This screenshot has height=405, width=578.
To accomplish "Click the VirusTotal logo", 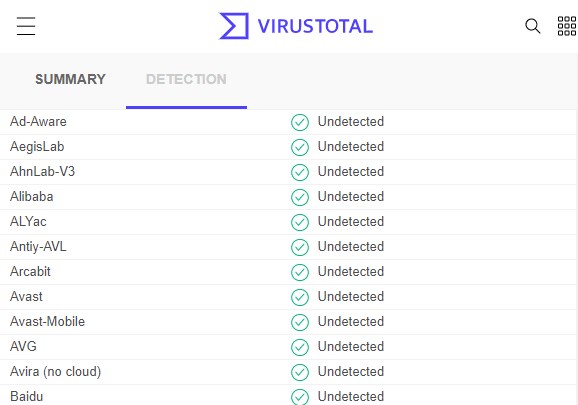I will [234, 26].
